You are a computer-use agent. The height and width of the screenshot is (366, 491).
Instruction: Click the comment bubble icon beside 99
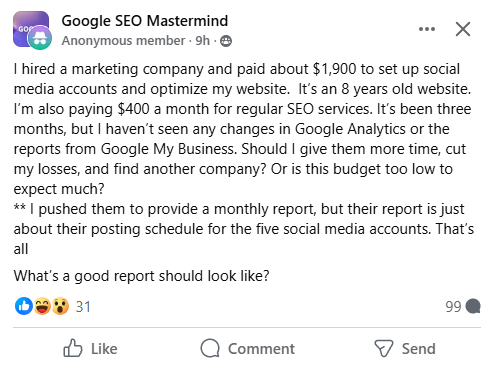[x=473, y=306]
